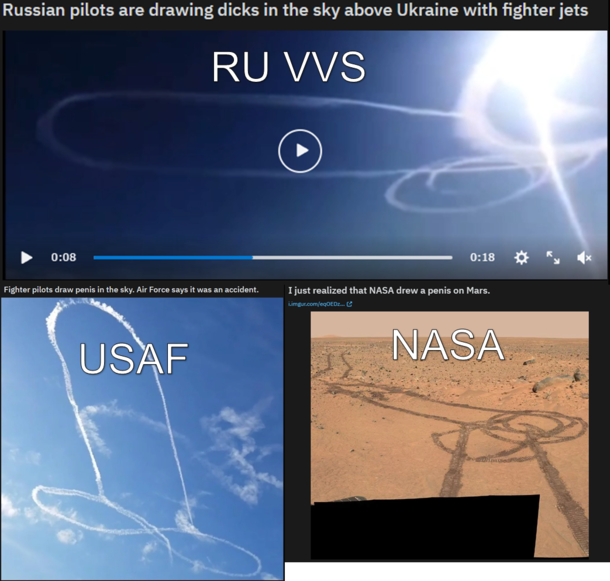Enter fullscreen with the expand arrows icon
This screenshot has height=581, width=610.
coord(553,257)
